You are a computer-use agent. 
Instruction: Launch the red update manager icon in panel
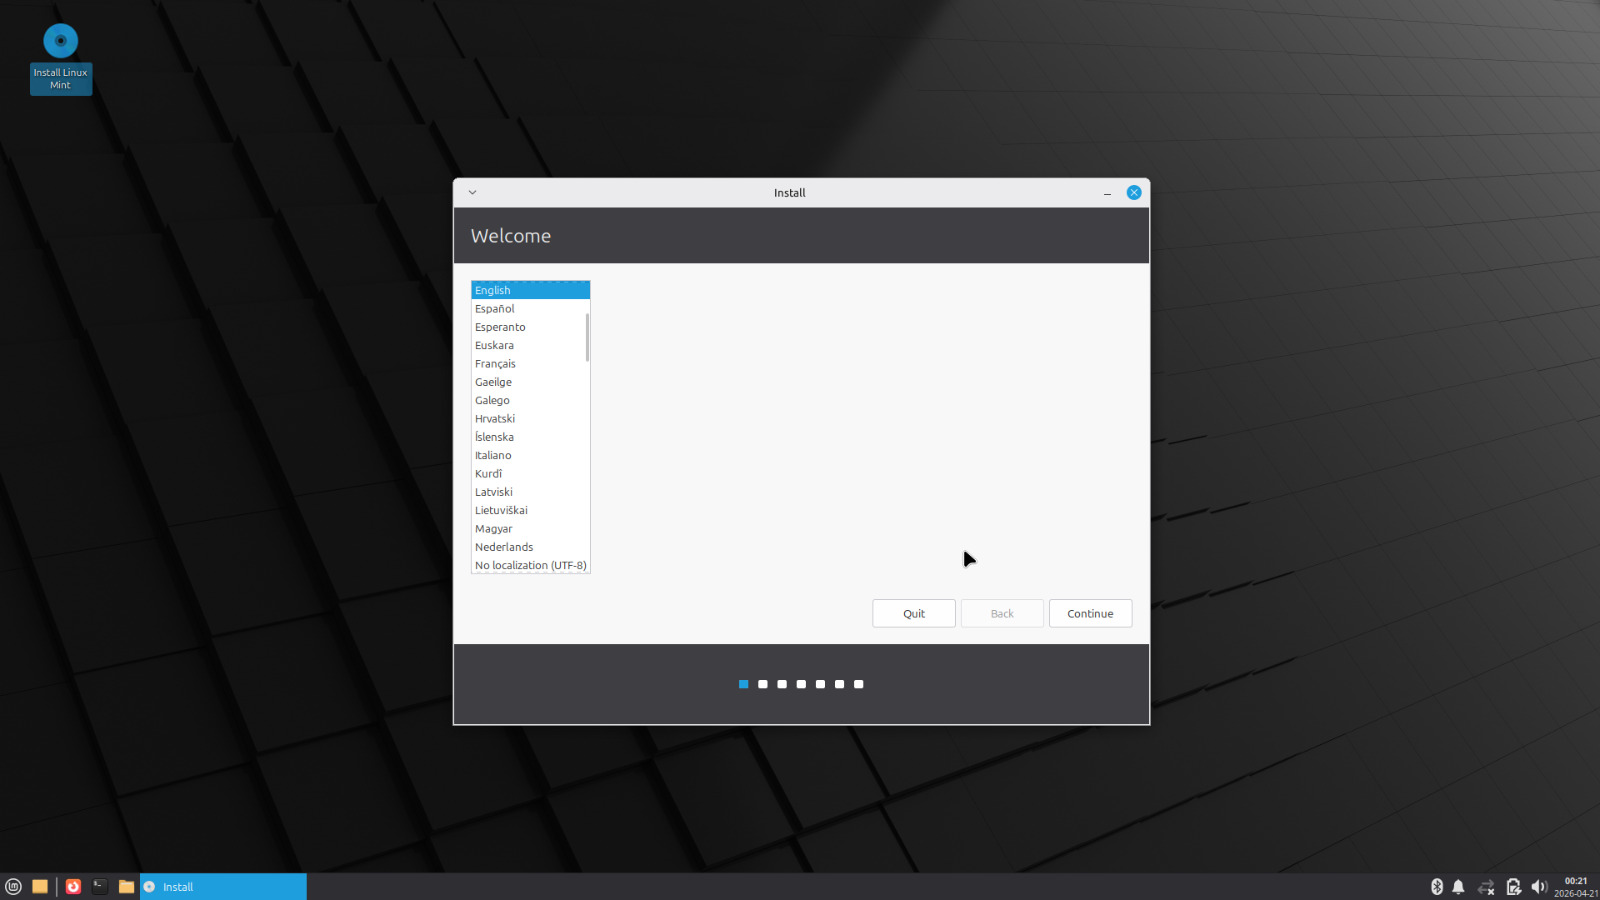click(x=73, y=886)
